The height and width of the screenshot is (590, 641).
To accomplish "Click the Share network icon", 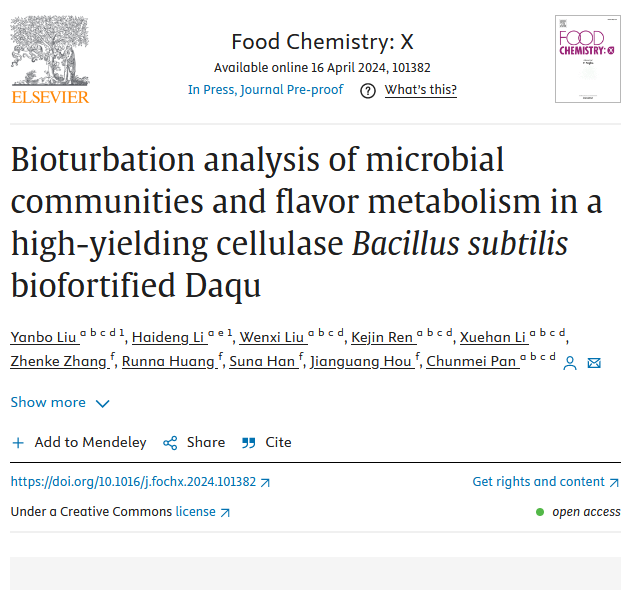I will point(170,443).
